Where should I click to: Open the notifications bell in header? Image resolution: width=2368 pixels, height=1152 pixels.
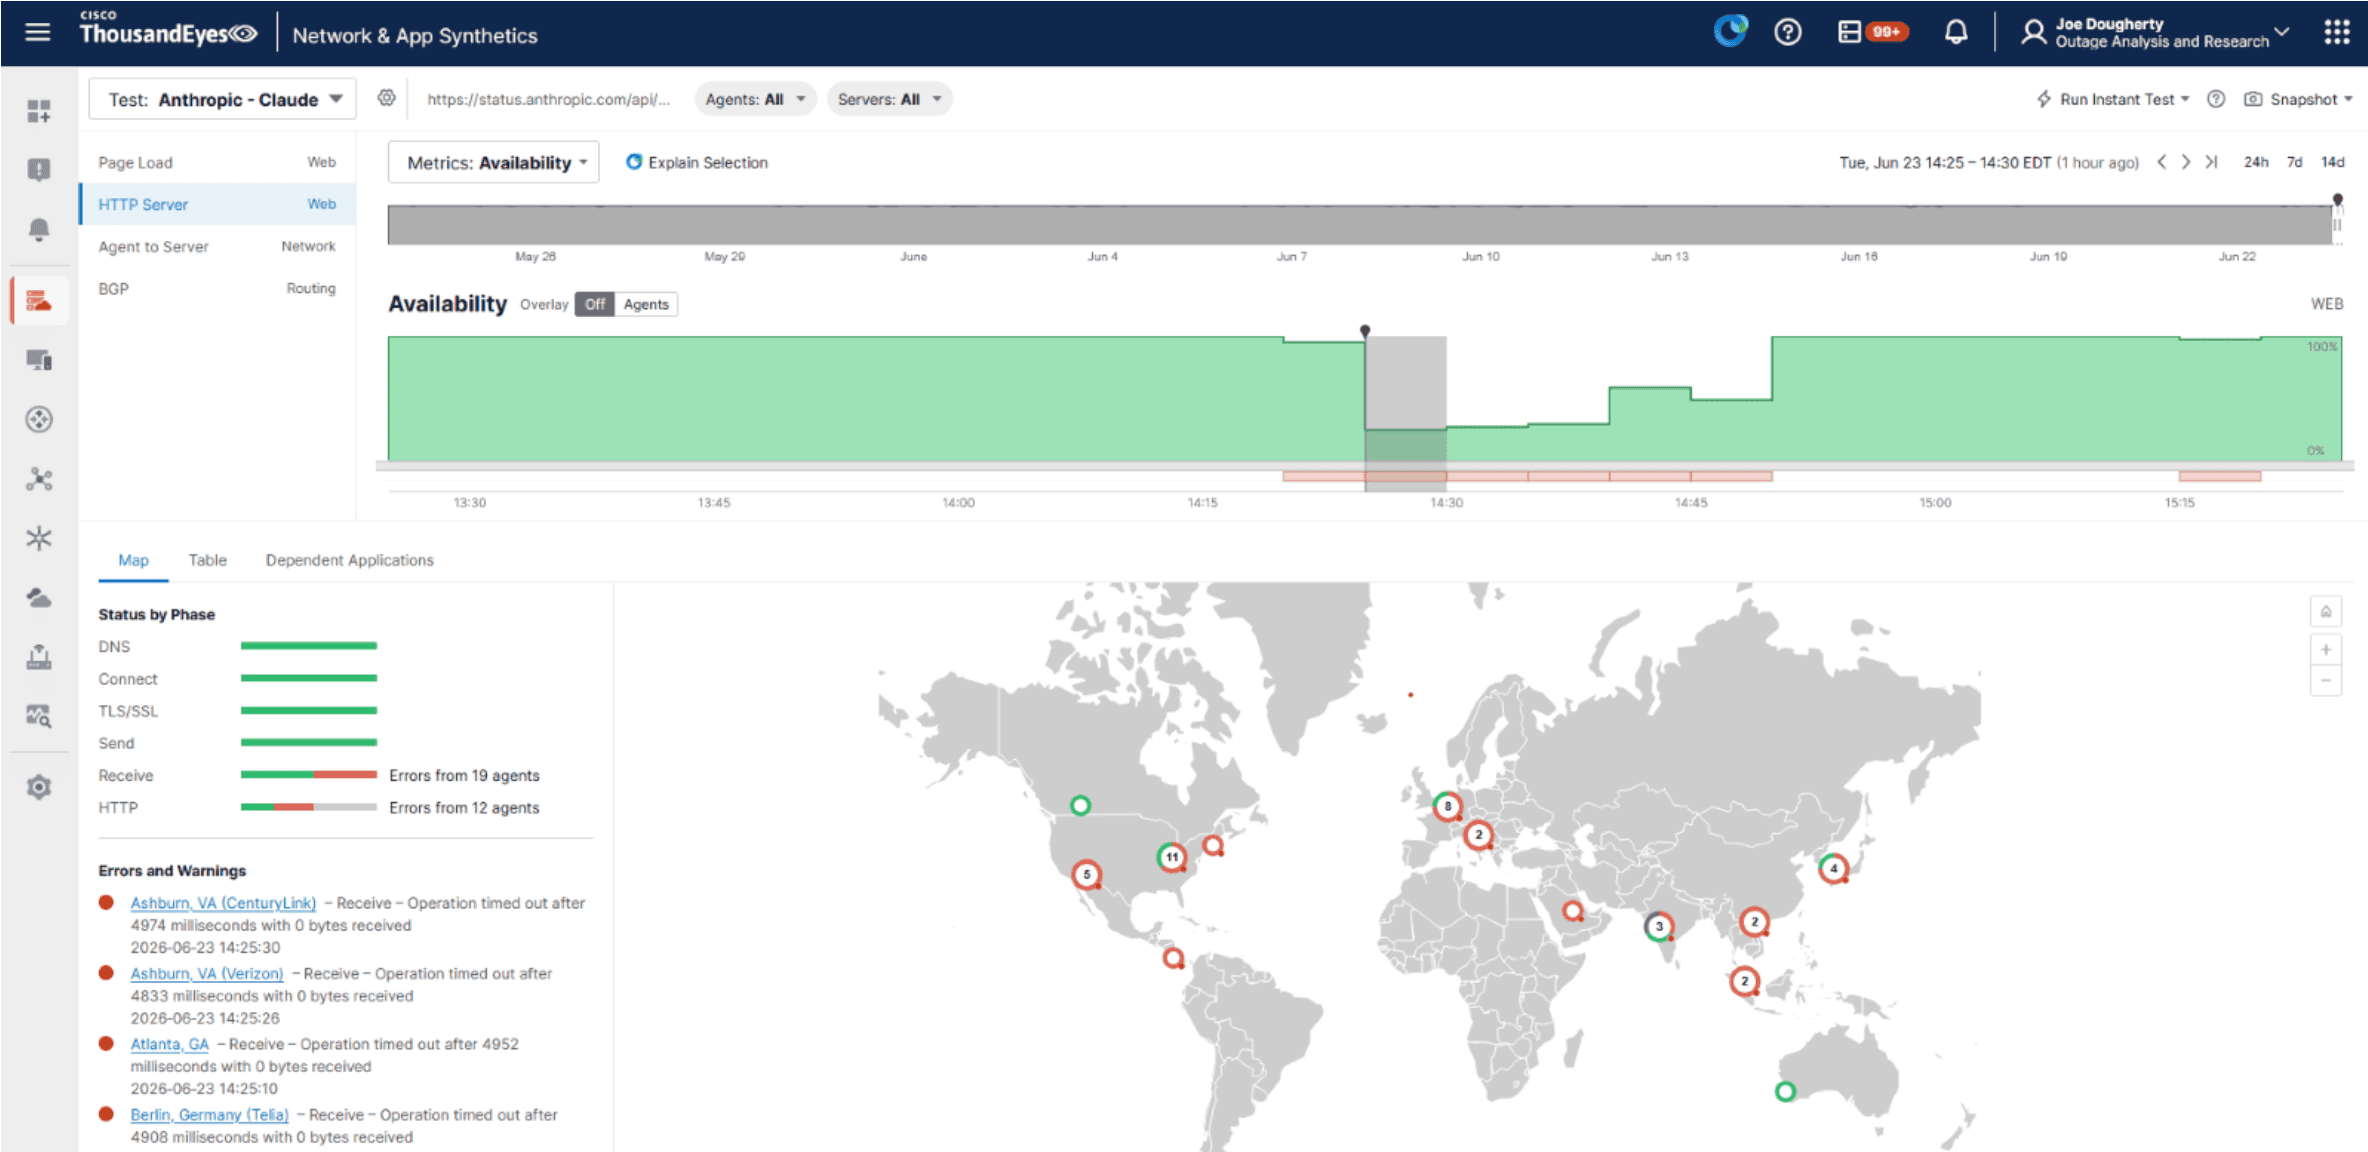[x=1956, y=33]
